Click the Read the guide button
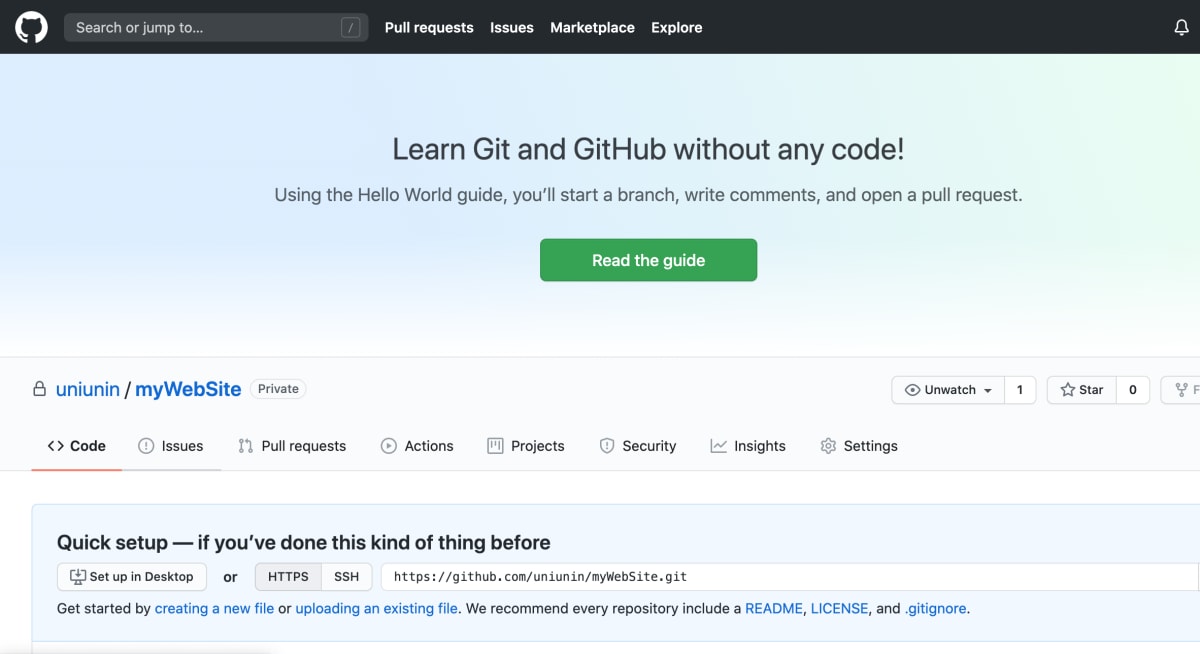 pyautogui.click(x=648, y=260)
